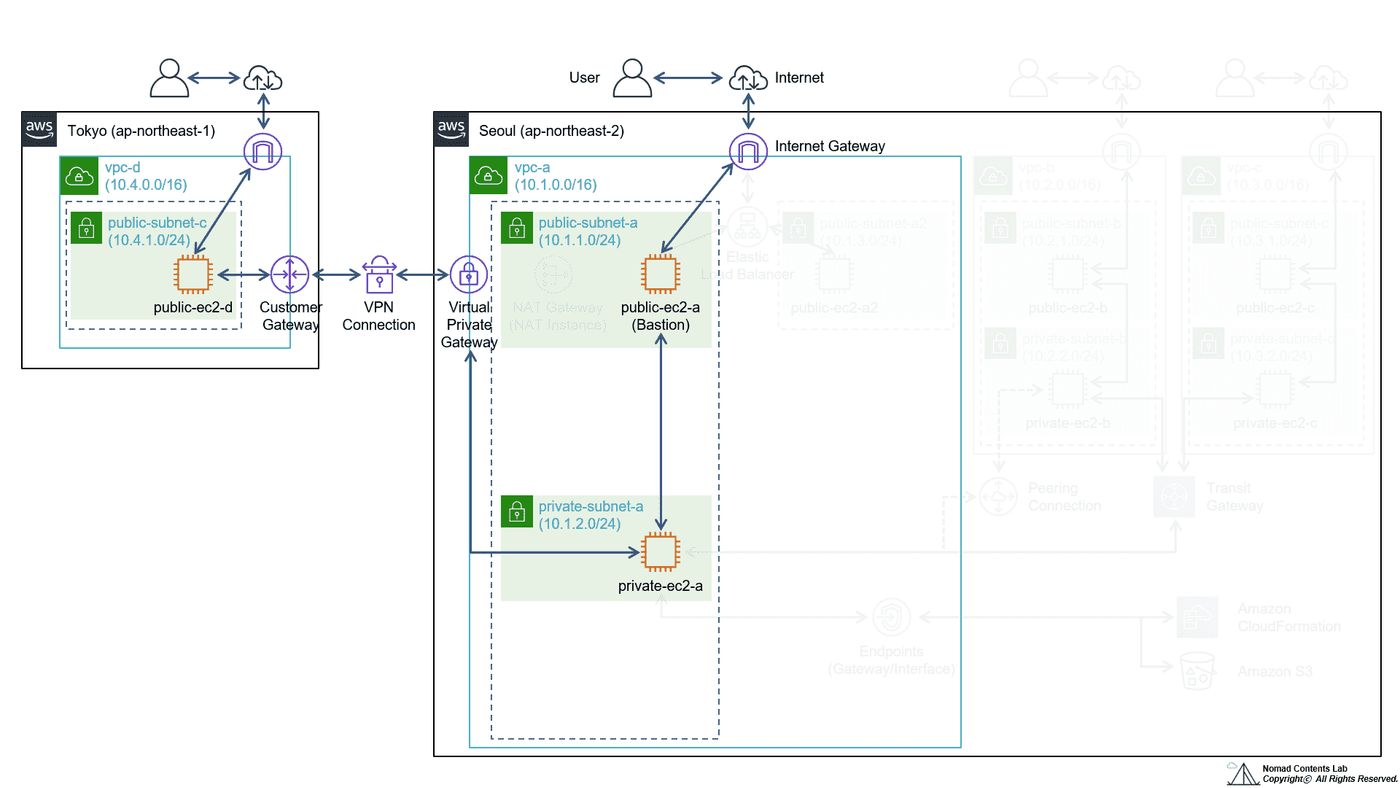This screenshot has height=788, width=1400.
Task: Select the internet gateway icon on vpc-d
Action: click(263, 152)
